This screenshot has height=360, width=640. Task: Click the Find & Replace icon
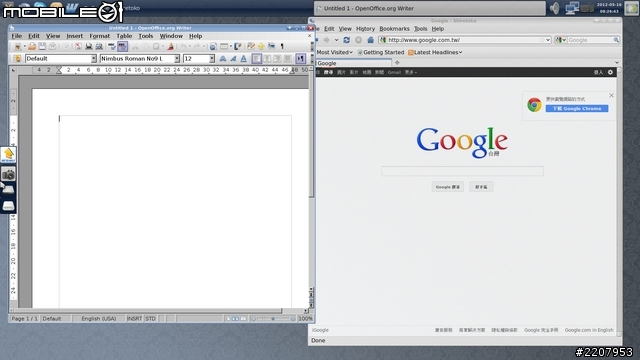pyautogui.click(x=251, y=47)
